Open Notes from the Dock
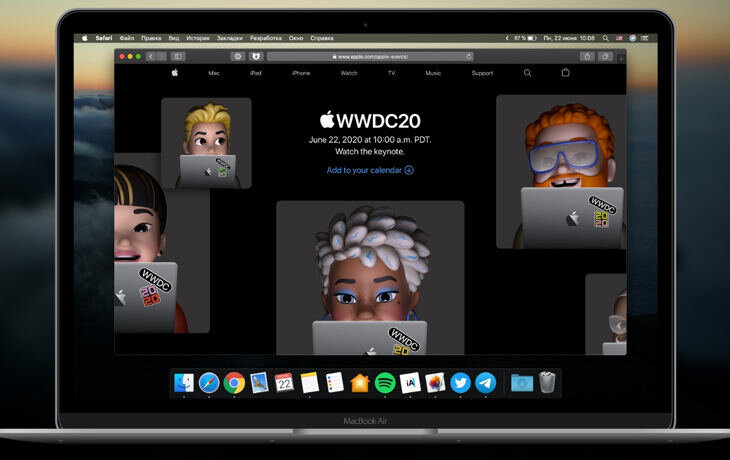The image size is (730, 460). click(x=310, y=383)
